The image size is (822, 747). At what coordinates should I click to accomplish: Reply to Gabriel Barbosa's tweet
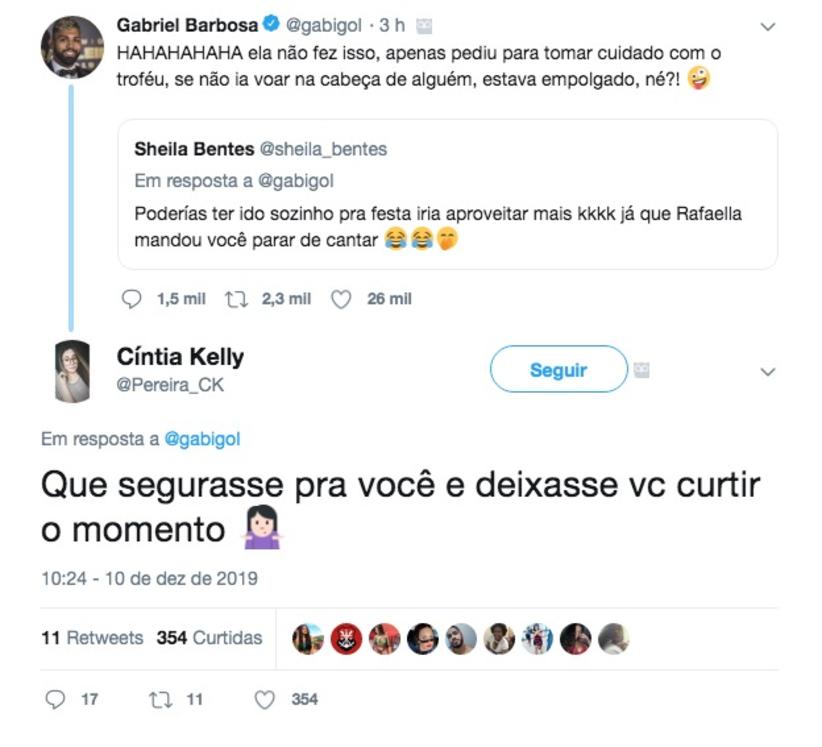pos(132,299)
